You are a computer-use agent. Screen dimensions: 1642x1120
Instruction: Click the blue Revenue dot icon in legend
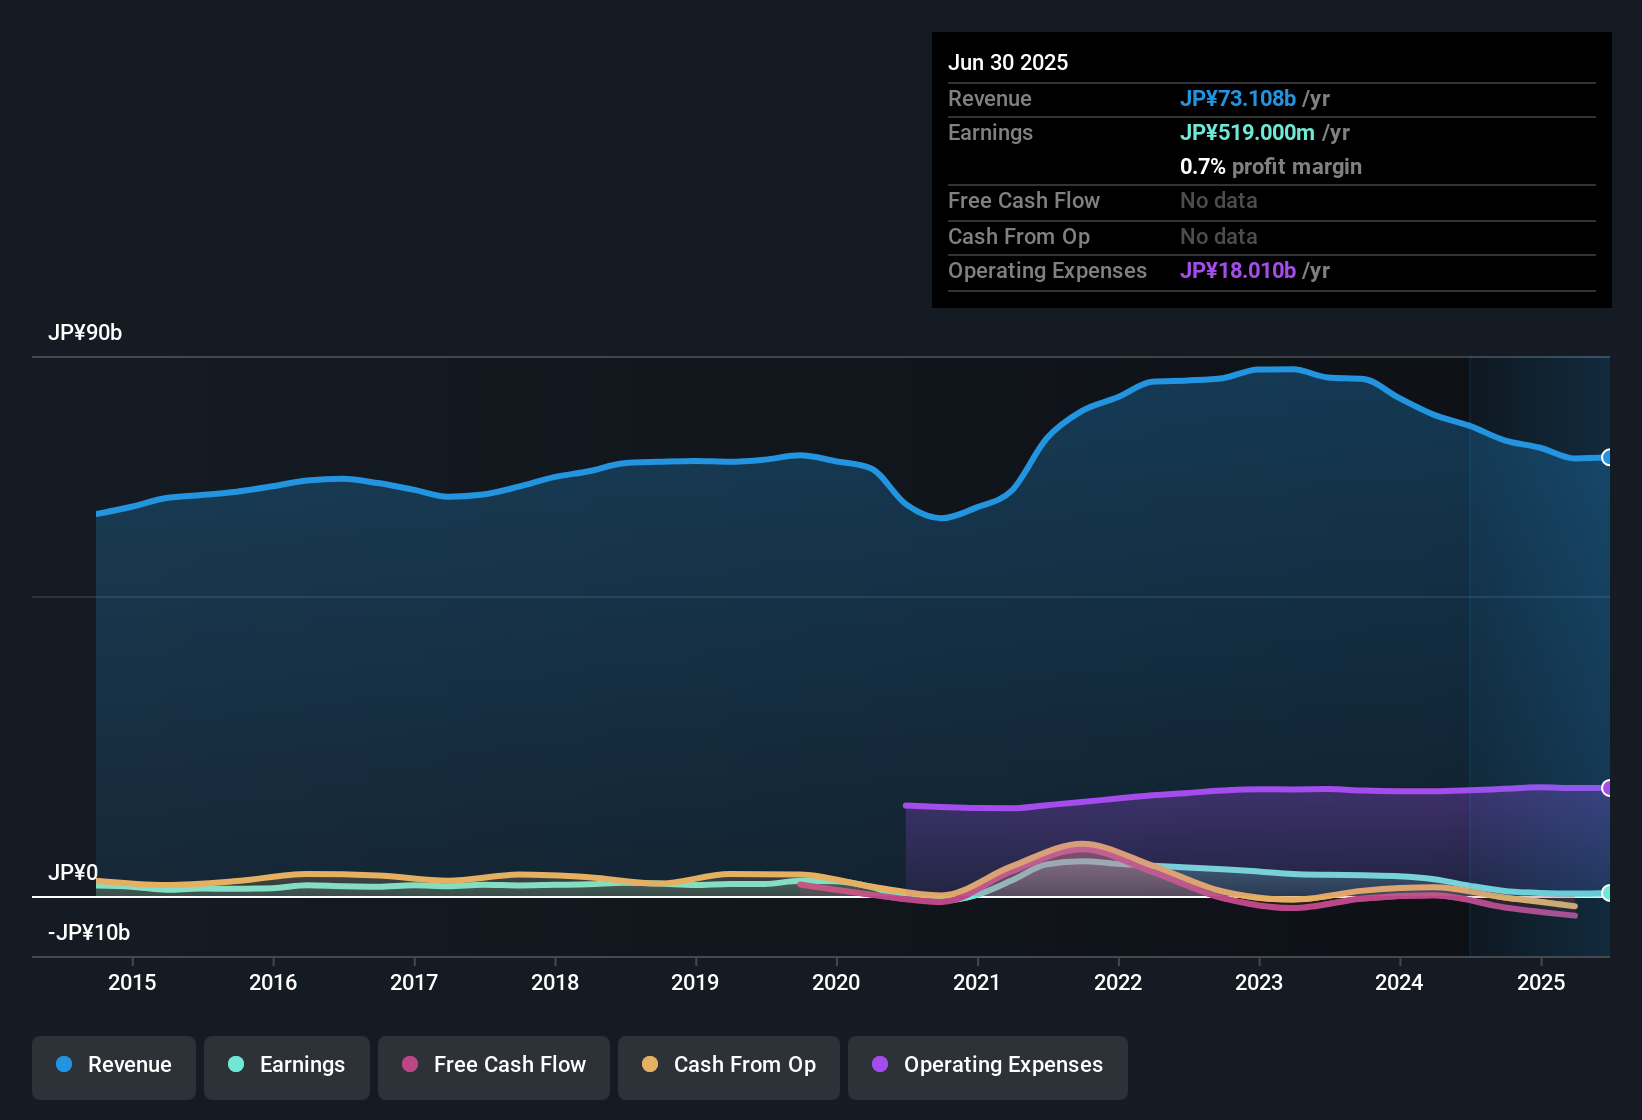(x=63, y=1065)
